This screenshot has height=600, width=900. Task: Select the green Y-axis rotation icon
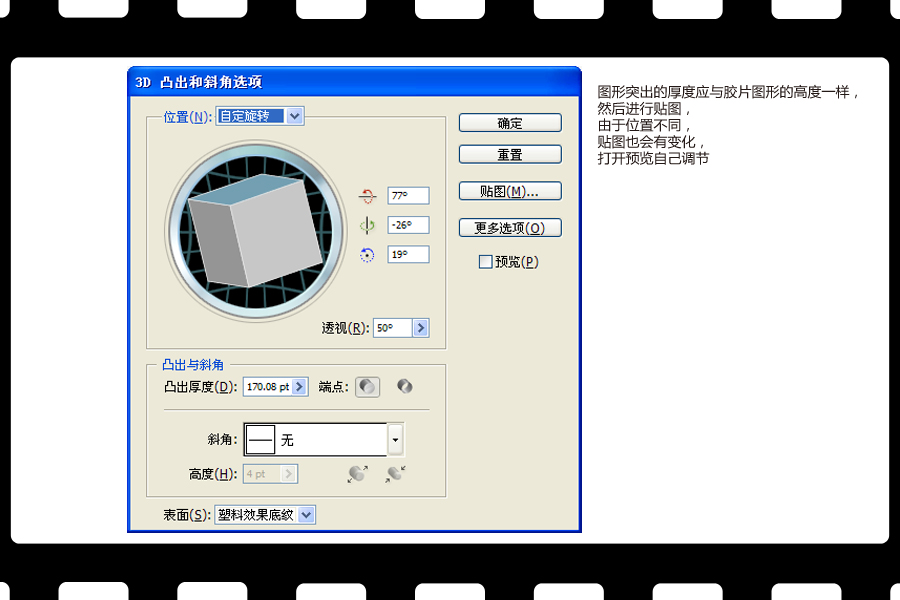pyautogui.click(x=366, y=225)
